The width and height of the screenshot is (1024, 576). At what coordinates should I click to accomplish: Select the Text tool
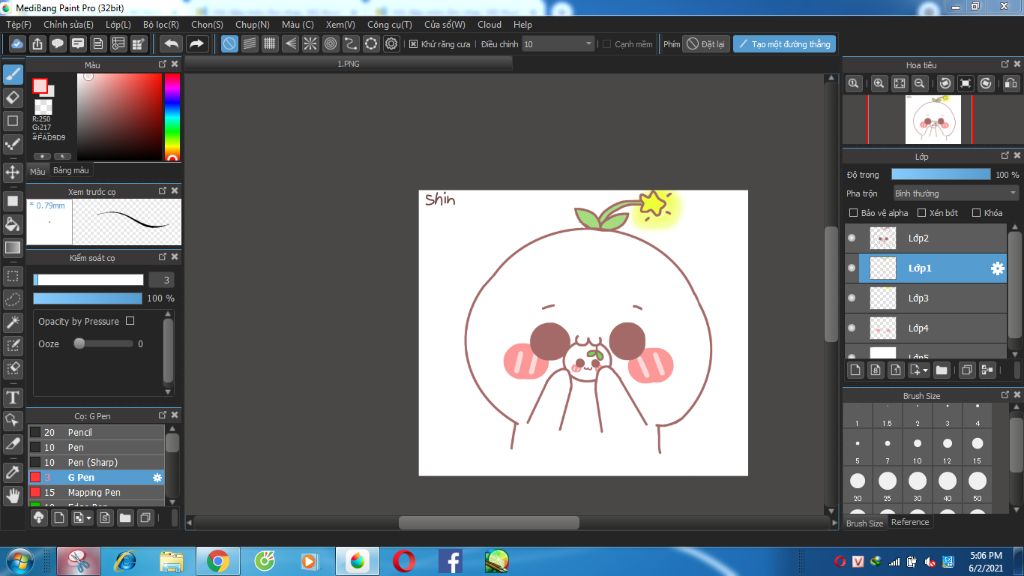click(13, 397)
